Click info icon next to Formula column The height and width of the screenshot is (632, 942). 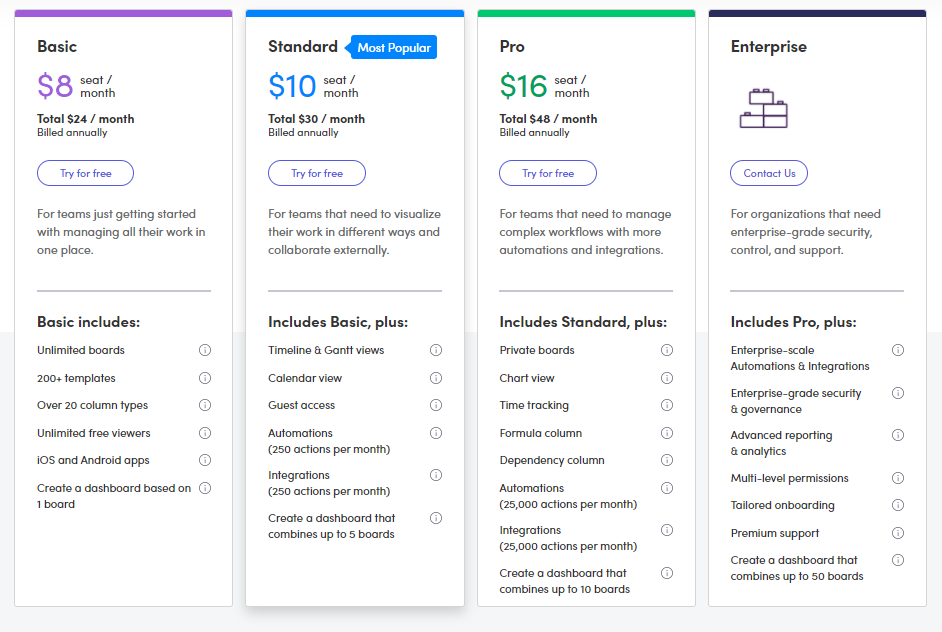tap(667, 433)
